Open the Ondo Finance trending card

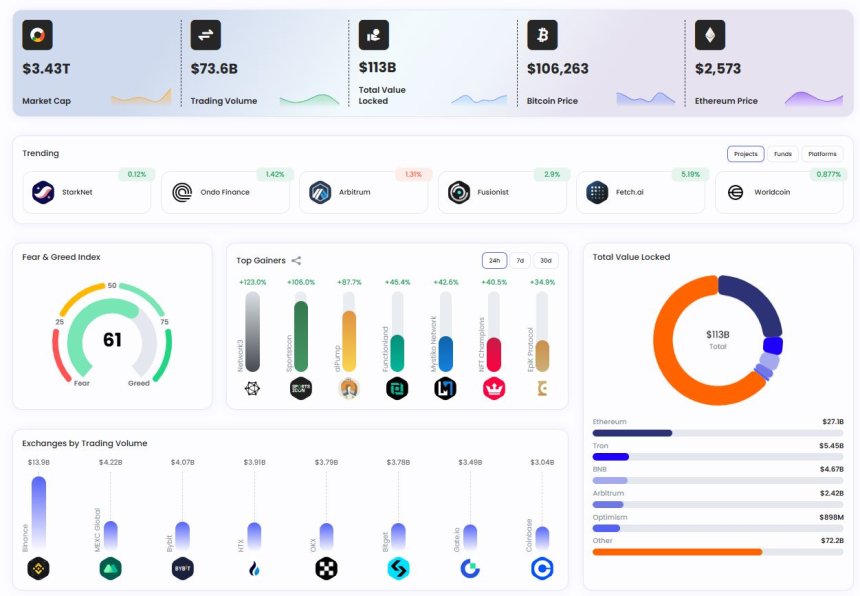(x=225, y=192)
